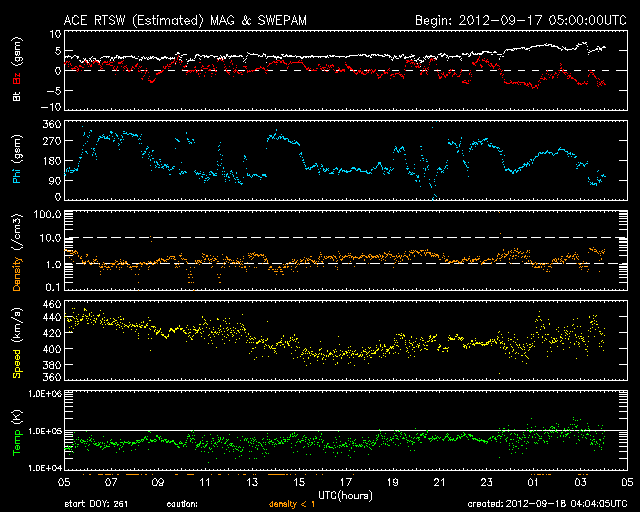
Task: Click the 19 hour tick label
Action: click(x=393, y=482)
